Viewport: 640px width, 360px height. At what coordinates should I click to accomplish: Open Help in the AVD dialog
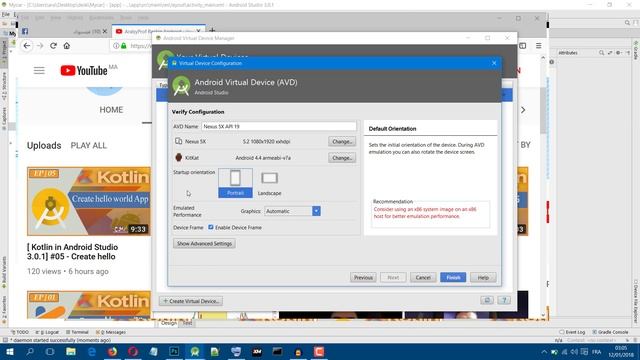[x=483, y=278]
